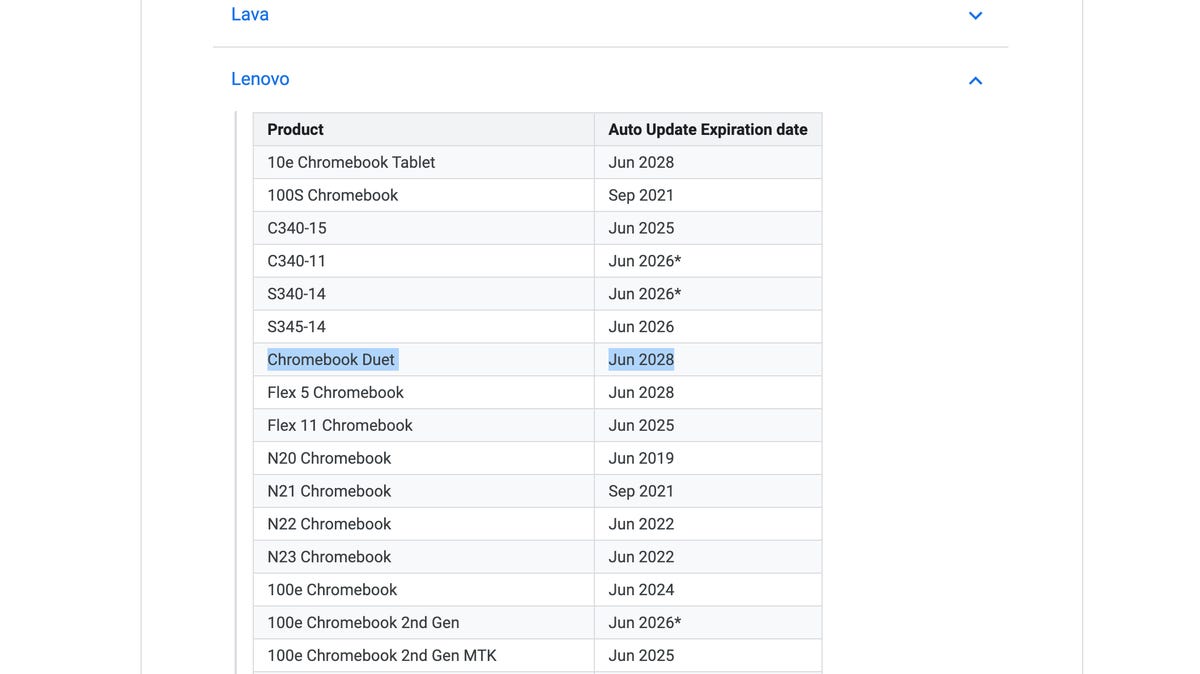Select Flex 5 Chromebook's Jun 2028 date
1200x674 pixels.
(x=641, y=393)
